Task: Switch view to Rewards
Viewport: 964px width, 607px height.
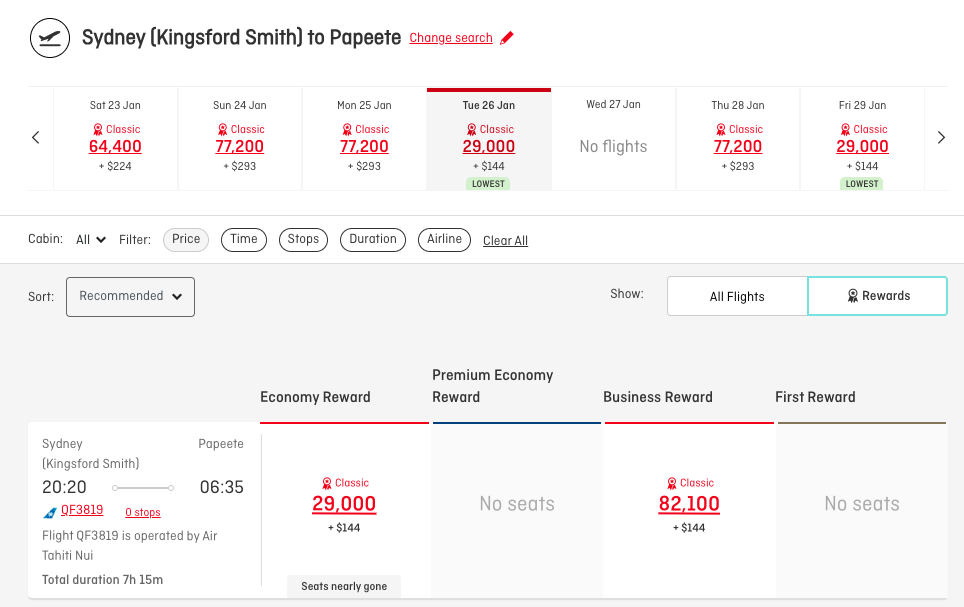Action: (877, 296)
